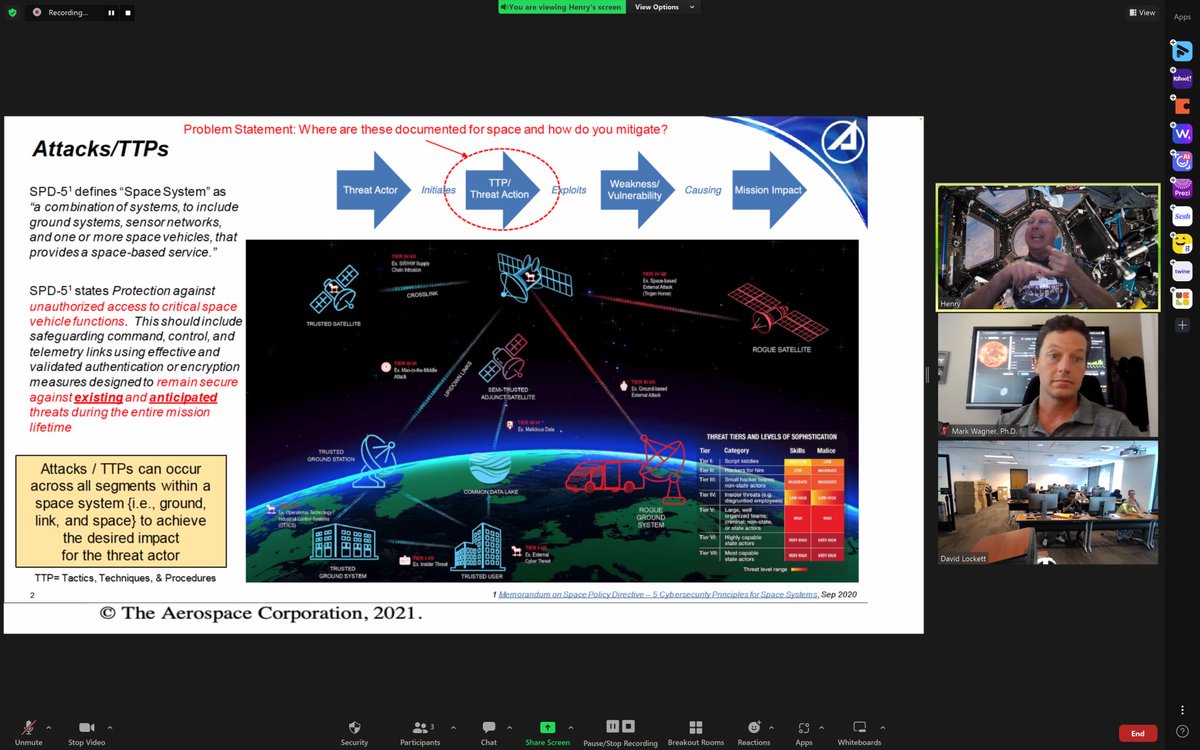
Task: Click the green Share Screen button
Action: (x=547, y=732)
